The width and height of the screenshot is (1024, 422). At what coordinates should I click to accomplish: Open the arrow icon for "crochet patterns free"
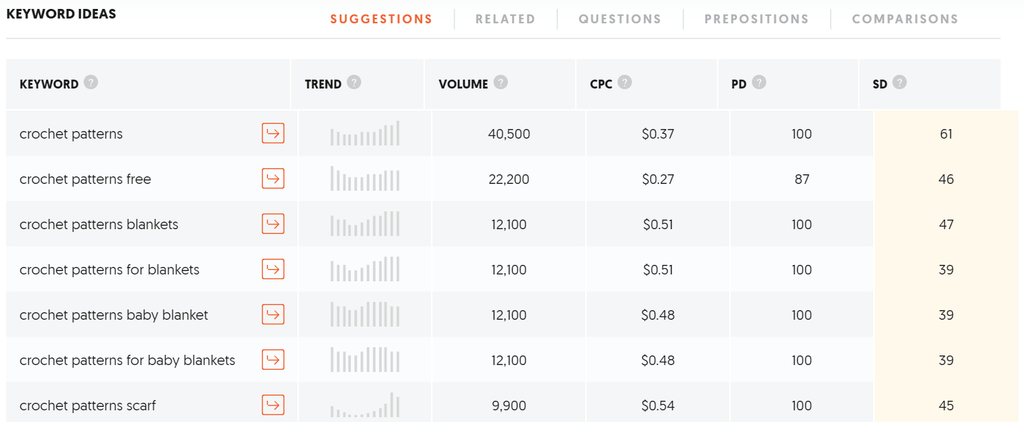click(x=273, y=179)
